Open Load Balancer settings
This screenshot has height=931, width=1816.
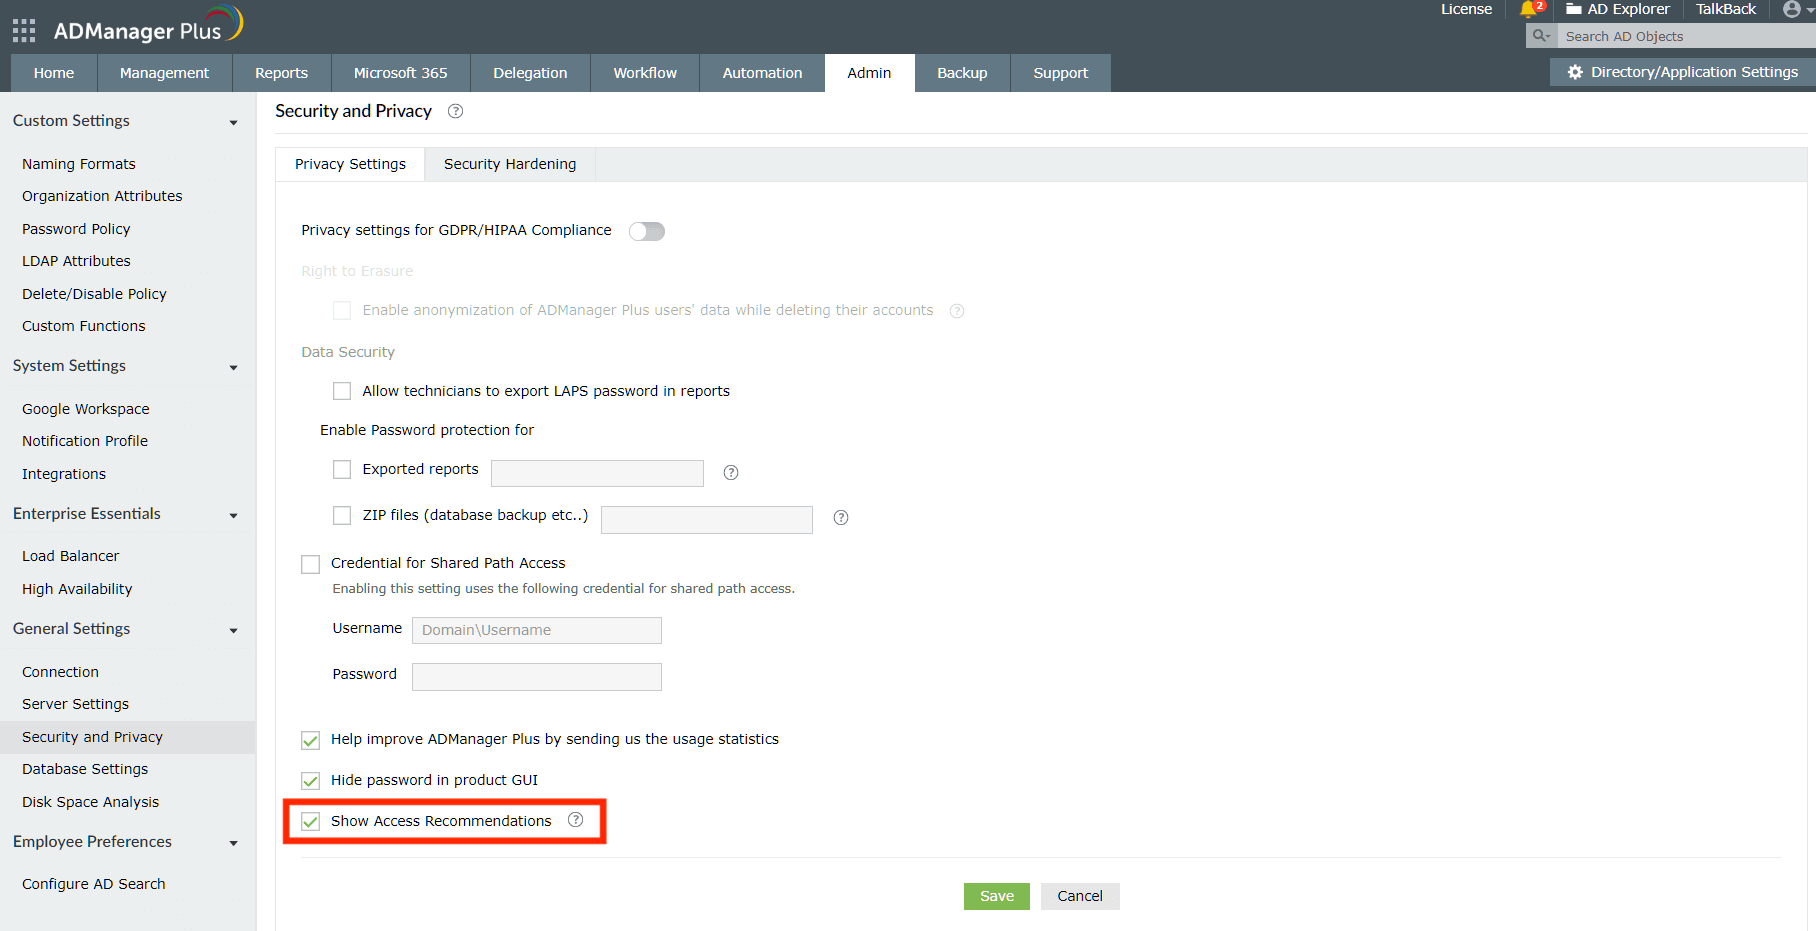[70, 556]
